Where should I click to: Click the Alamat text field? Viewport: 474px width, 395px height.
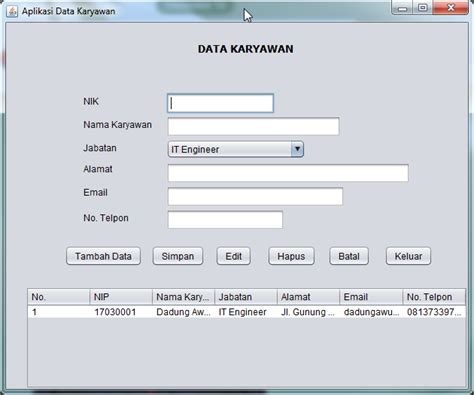point(288,173)
